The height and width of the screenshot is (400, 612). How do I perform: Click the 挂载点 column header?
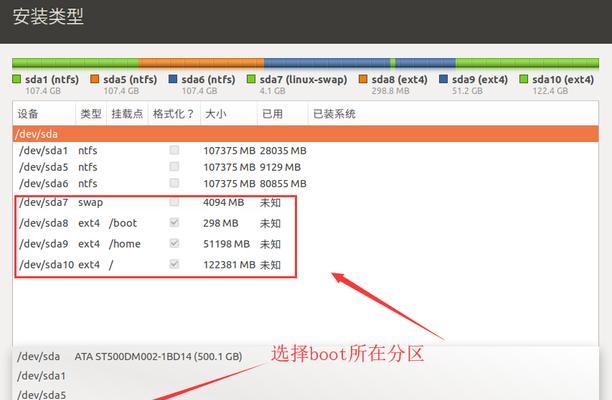tap(127, 114)
